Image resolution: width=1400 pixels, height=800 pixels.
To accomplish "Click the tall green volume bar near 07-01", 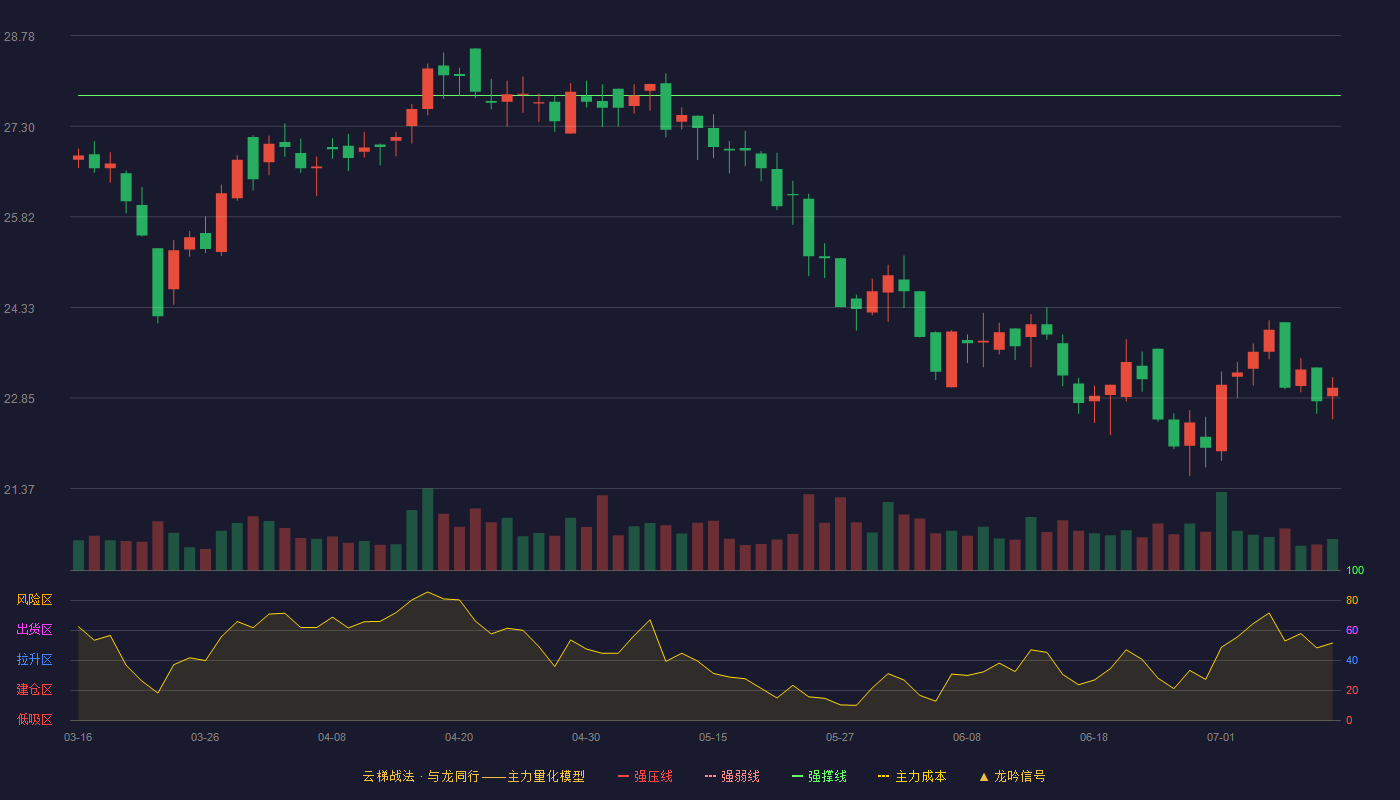I will [x=1221, y=531].
